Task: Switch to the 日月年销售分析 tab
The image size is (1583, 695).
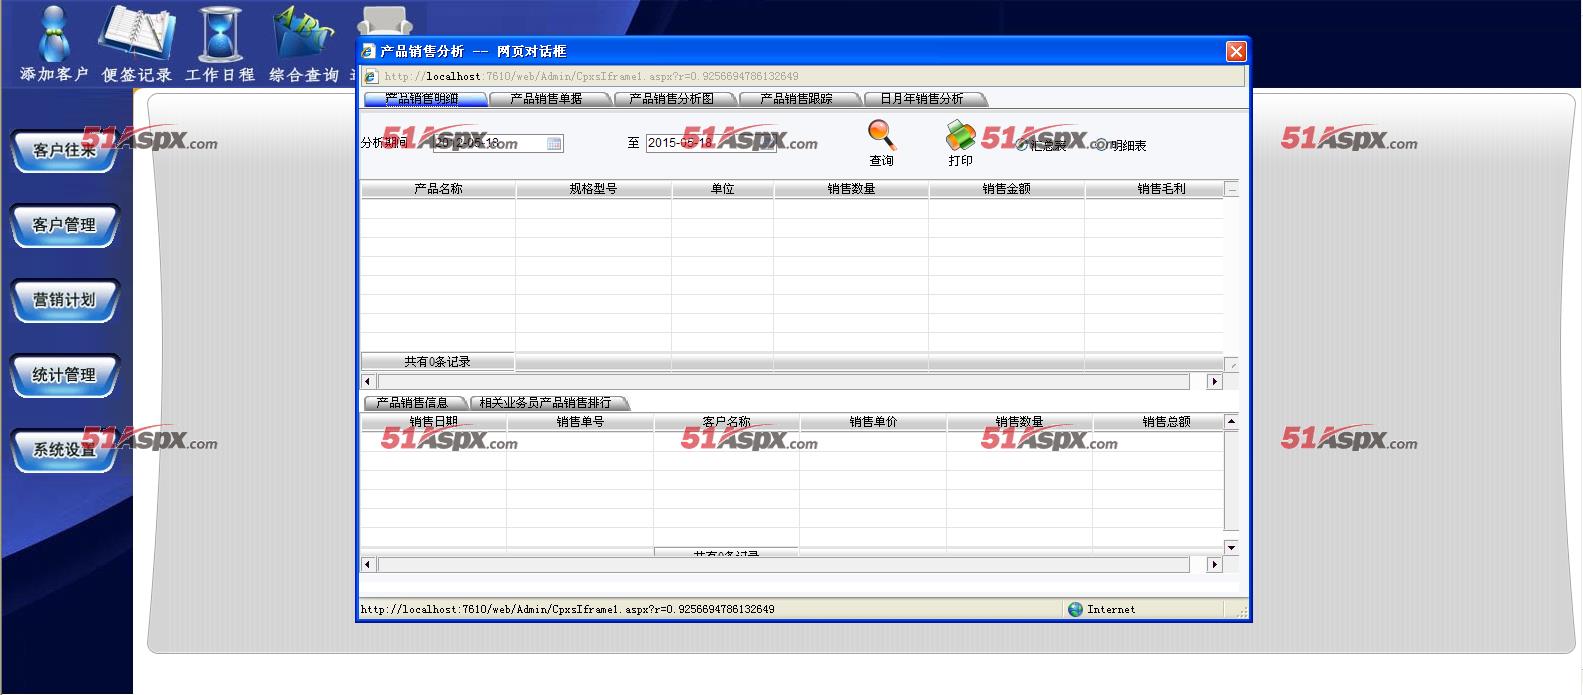Action: click(924, 99)
